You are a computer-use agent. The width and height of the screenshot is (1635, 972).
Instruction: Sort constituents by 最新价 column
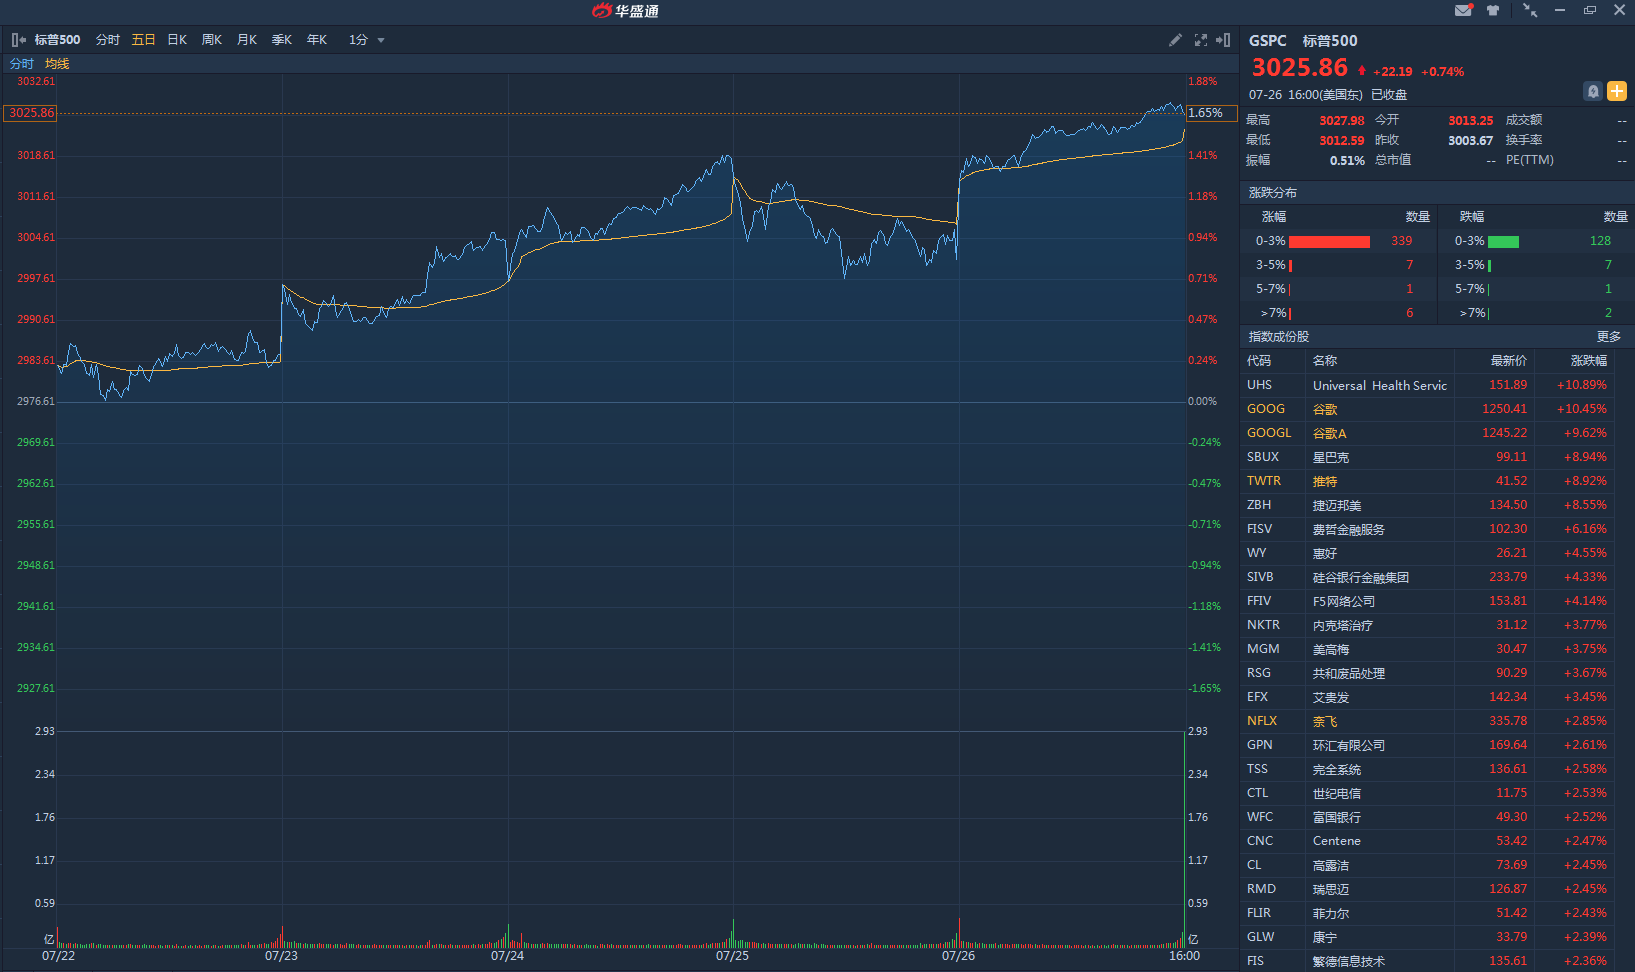coord(1508,361)
